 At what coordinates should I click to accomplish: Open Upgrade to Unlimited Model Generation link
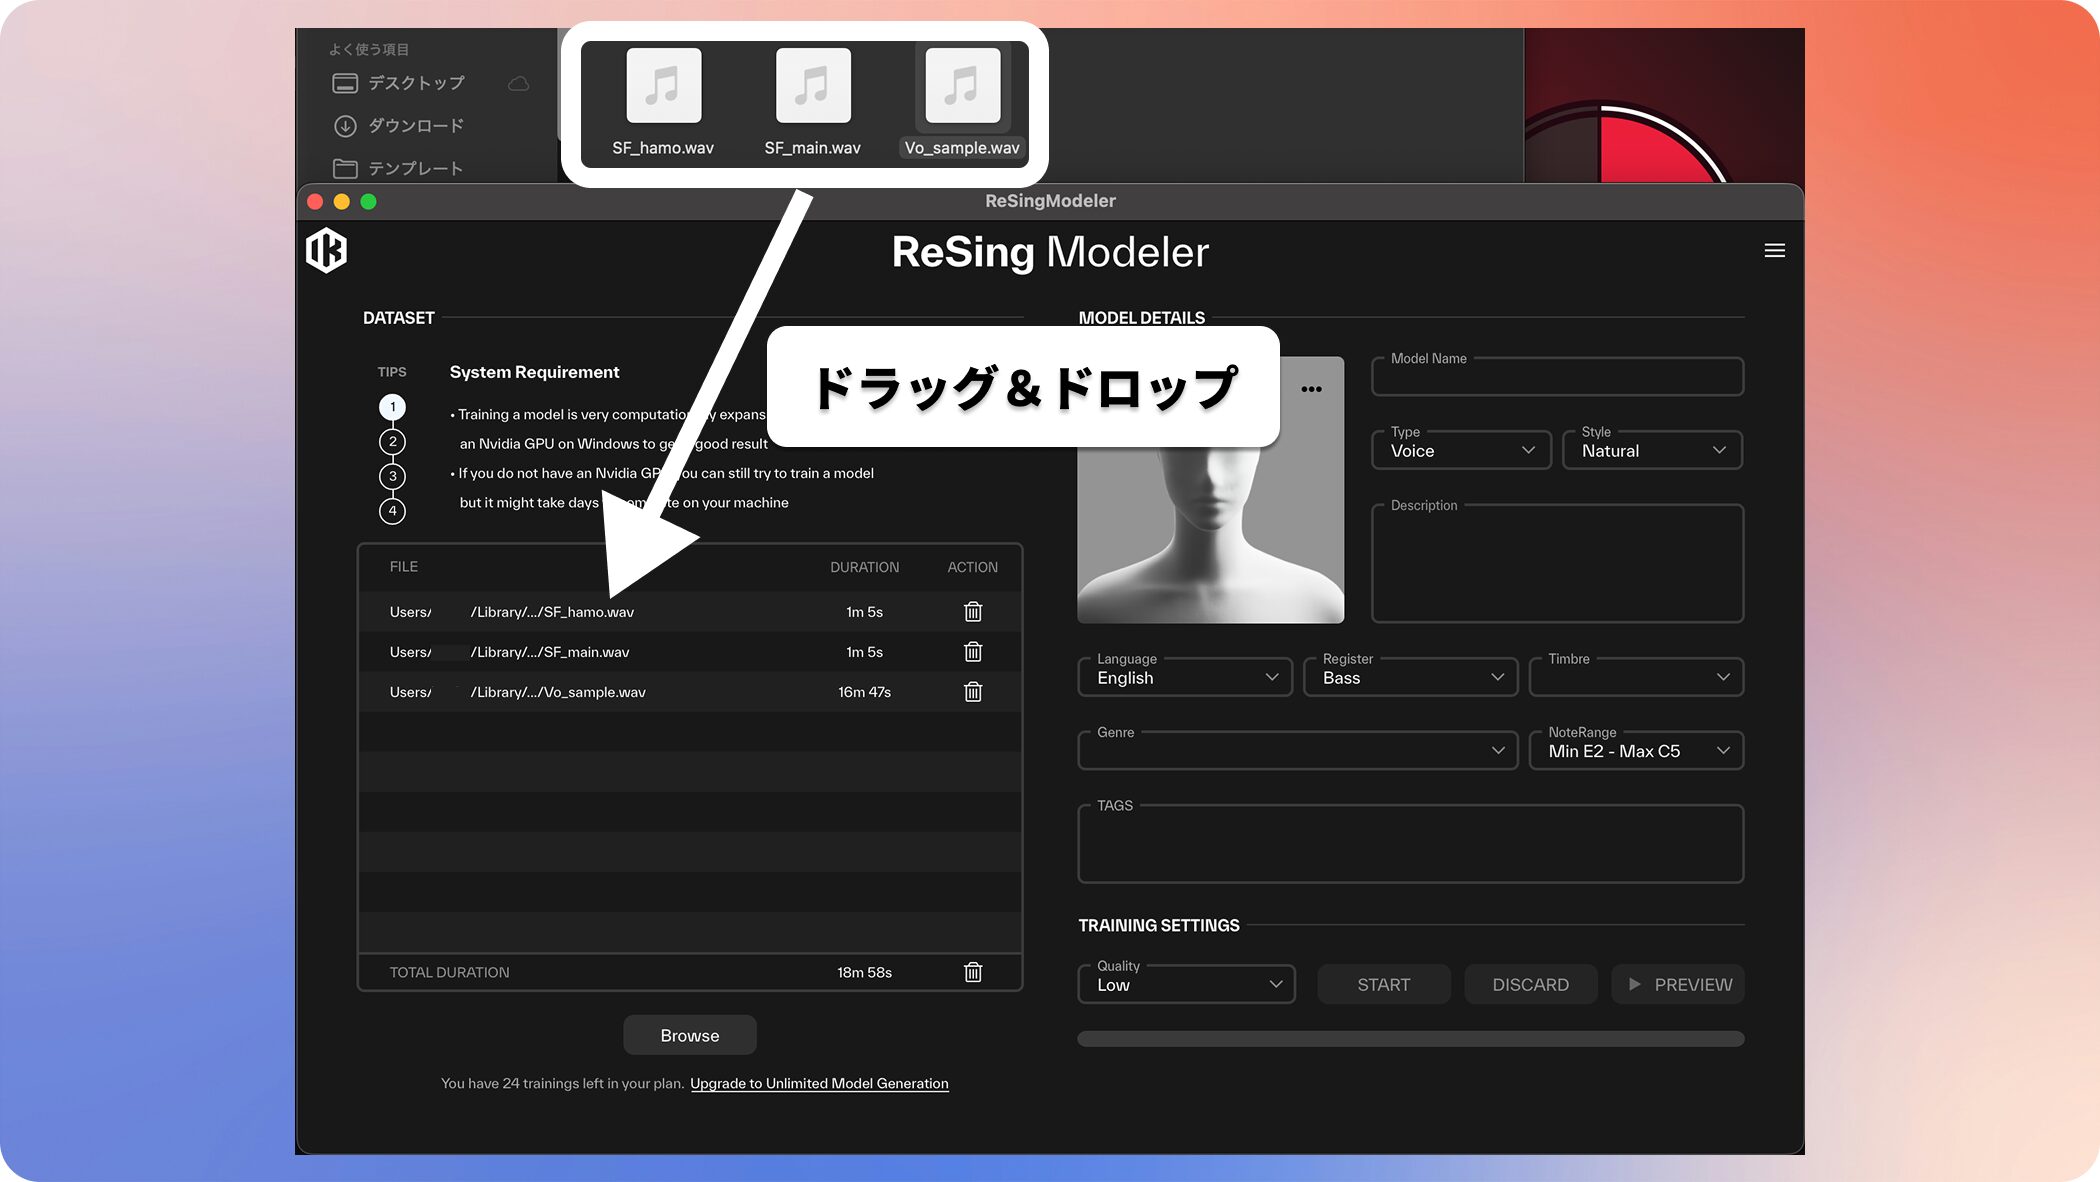coord(819,1083)
